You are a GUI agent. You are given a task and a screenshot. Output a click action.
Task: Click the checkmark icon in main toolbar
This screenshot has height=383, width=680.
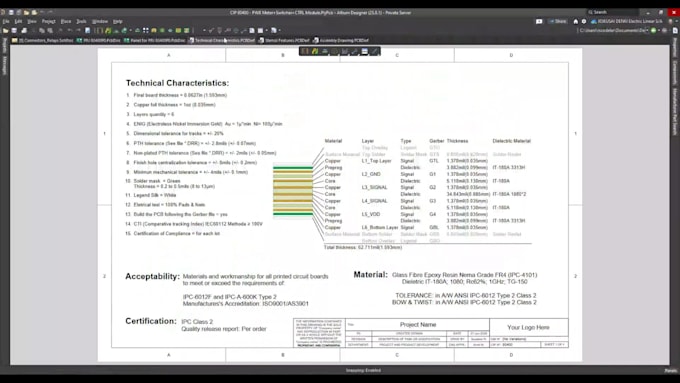click(211, 30)
